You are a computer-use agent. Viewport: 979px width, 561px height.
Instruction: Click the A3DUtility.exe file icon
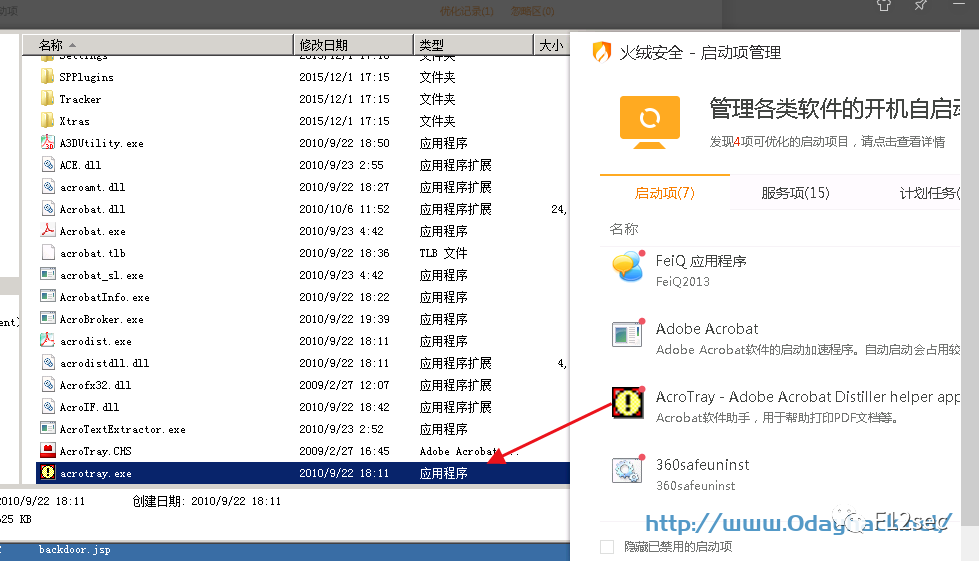pyautogui.click(x=47, y=142)
